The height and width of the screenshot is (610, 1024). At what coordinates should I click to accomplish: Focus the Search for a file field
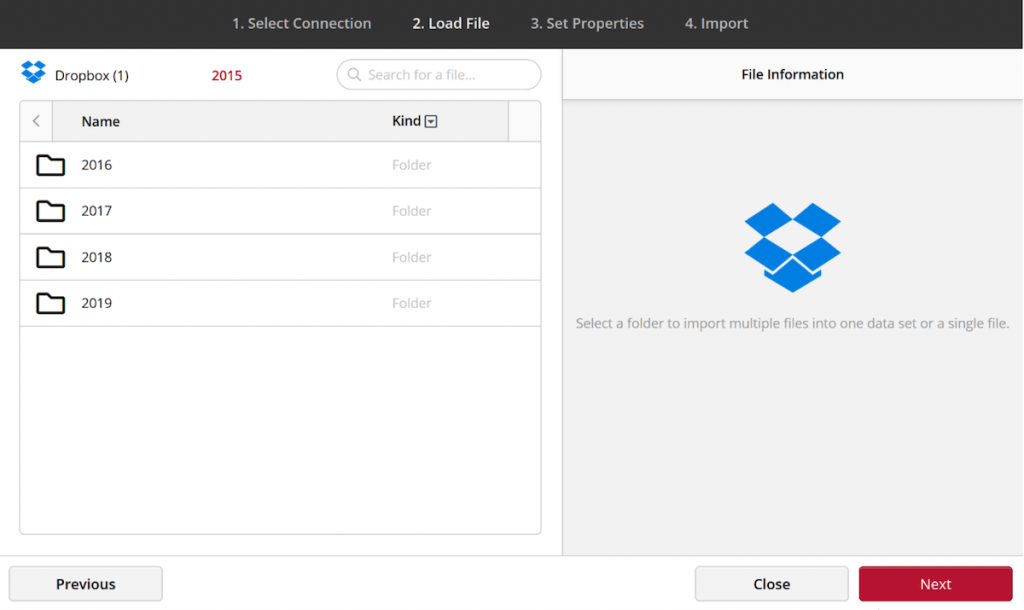439,74
